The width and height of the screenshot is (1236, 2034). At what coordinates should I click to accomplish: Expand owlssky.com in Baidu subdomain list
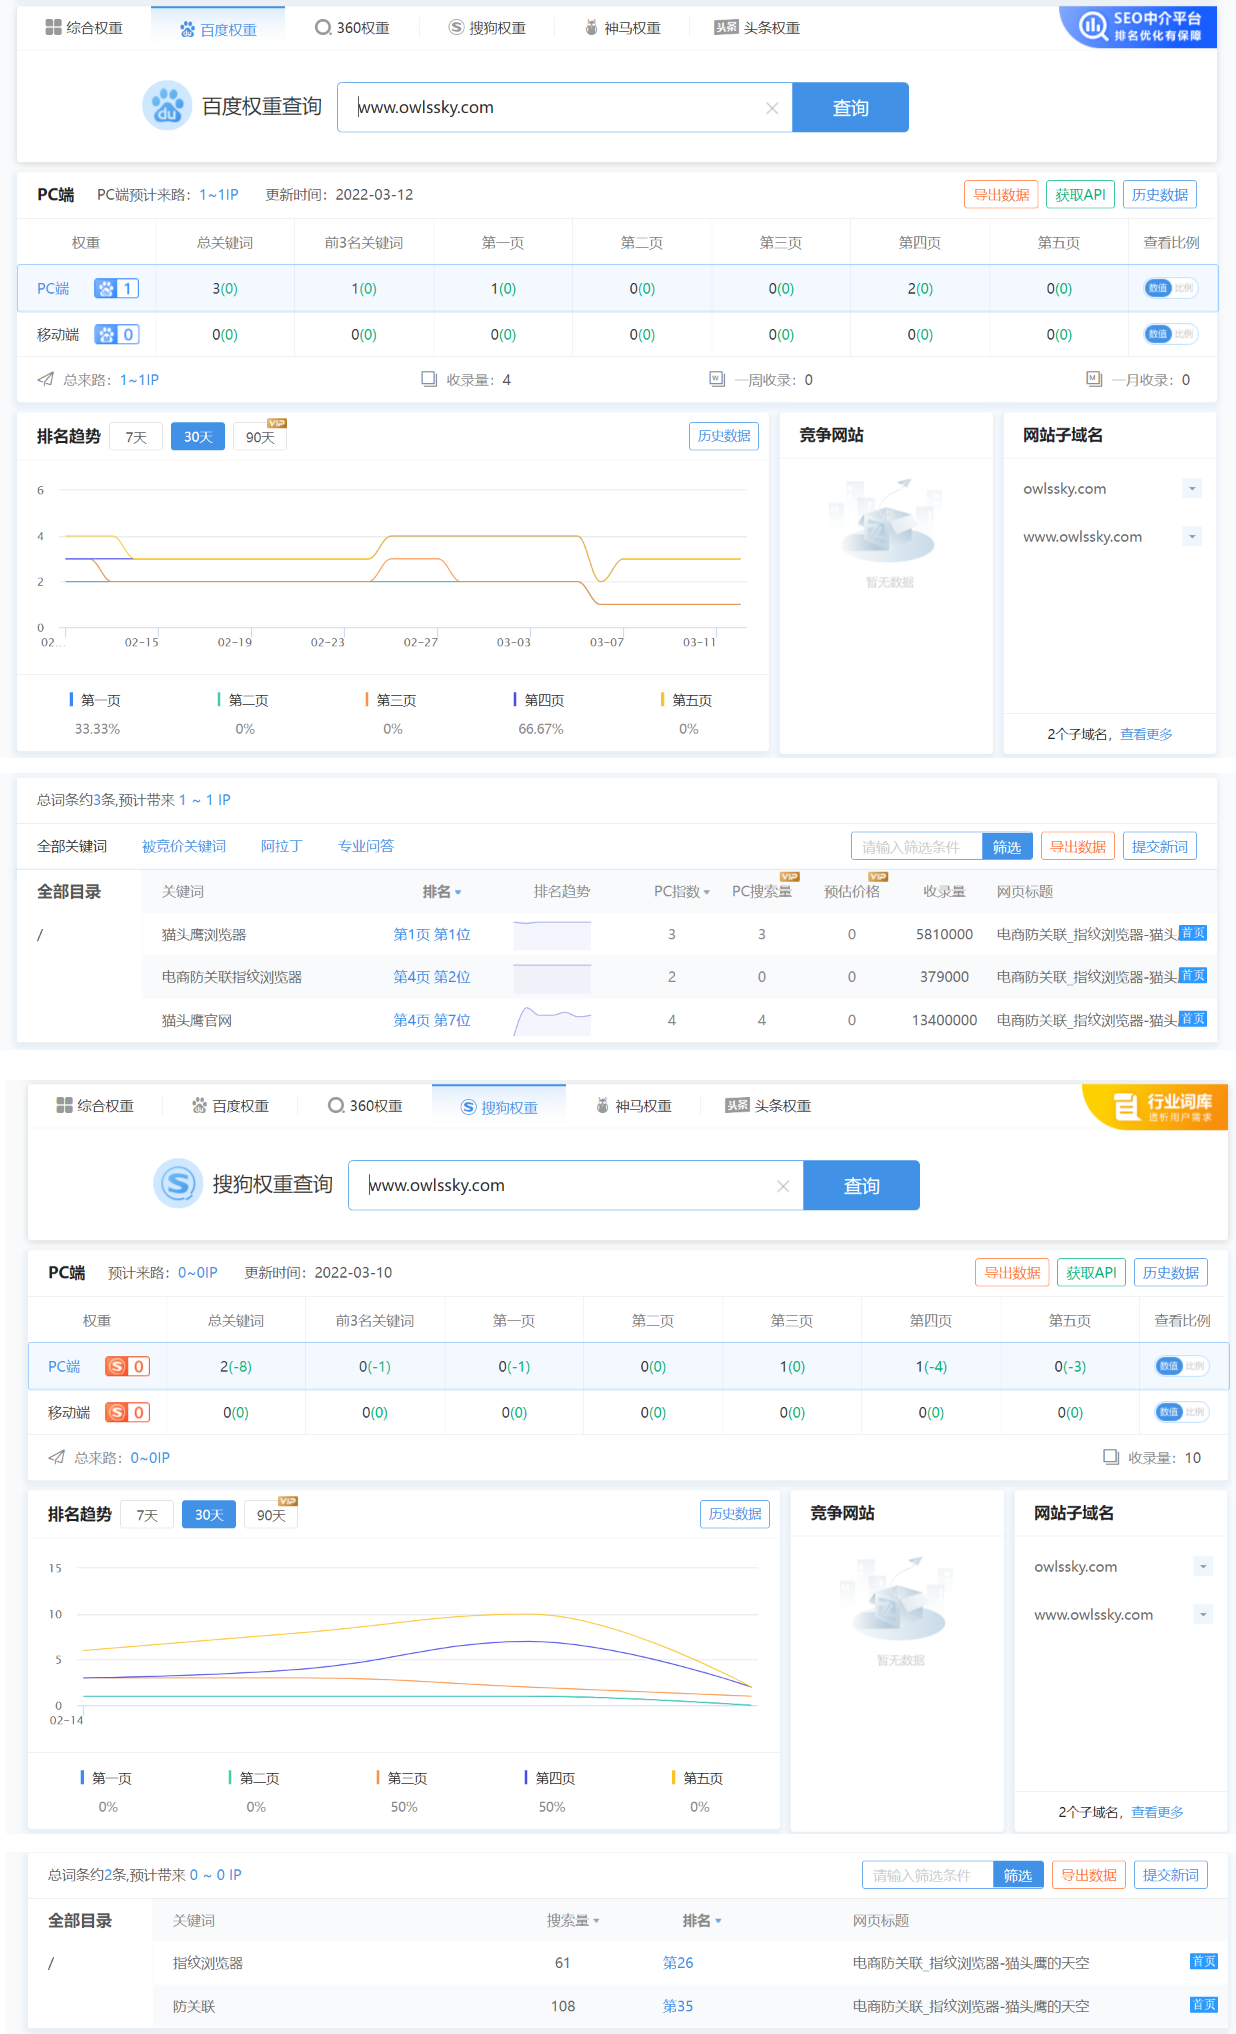coord(1191,489)
